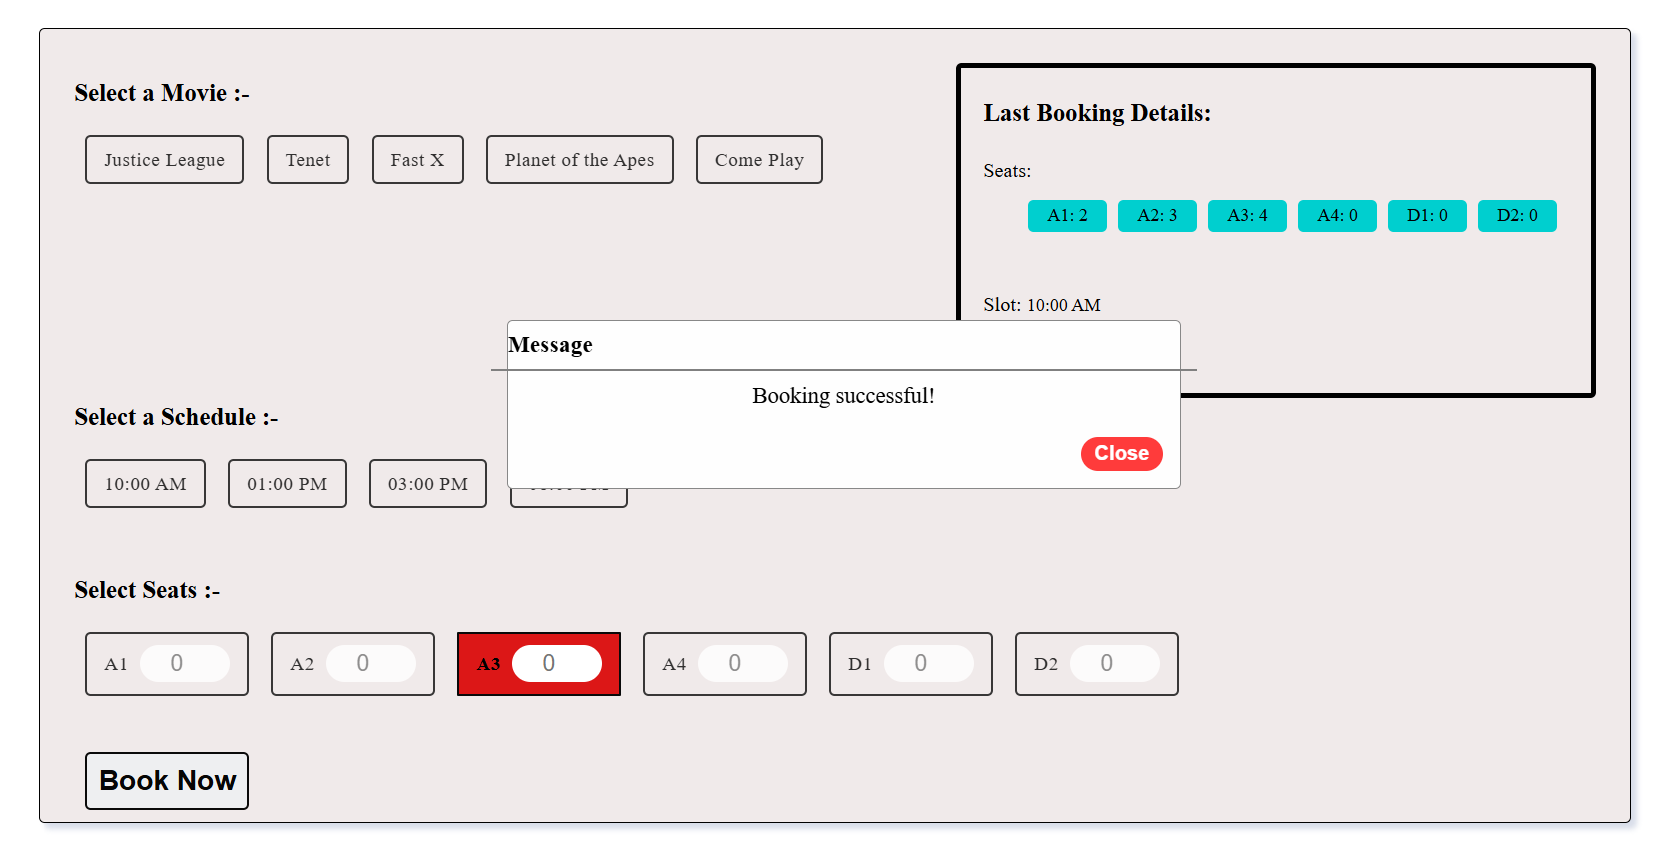Select the Justice League movie
The height and width of the screenshot is (861, 1678).
click(x=164, y=159)
